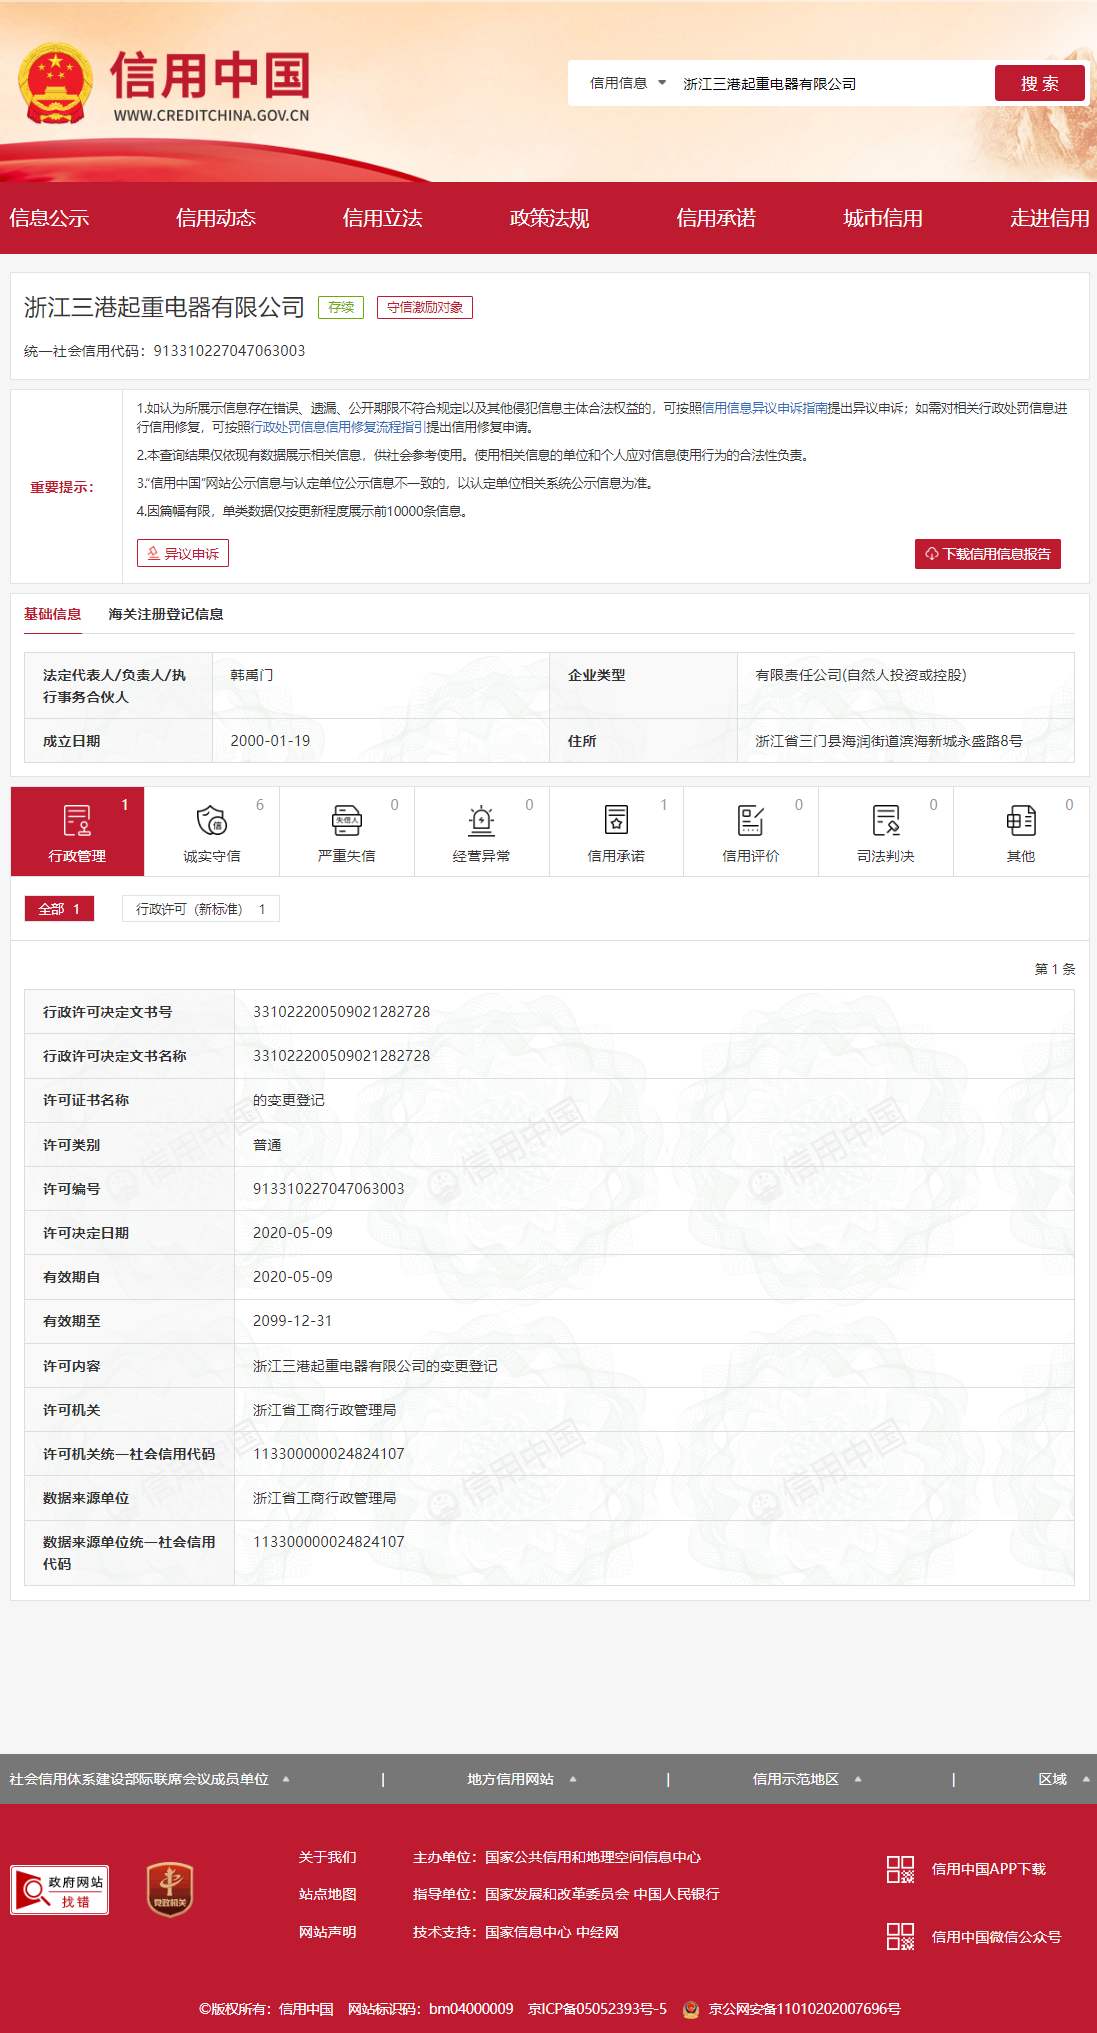
Task: Click the 有效期至 value 2099-12-31
Action: (293, 1321)
